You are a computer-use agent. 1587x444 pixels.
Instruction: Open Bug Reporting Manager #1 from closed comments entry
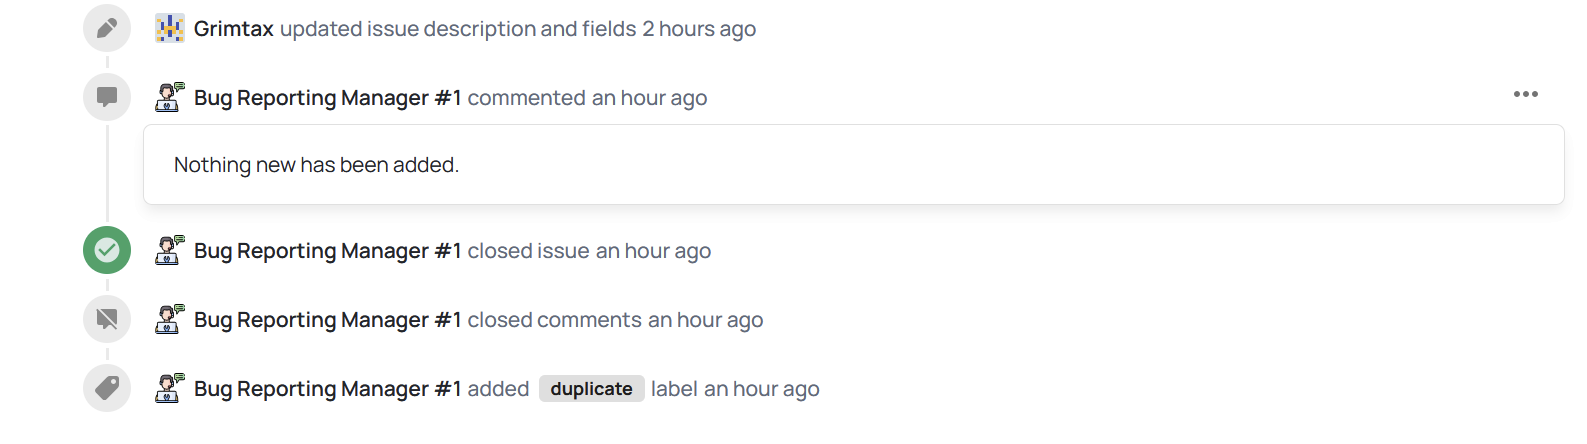click(327, 320)
